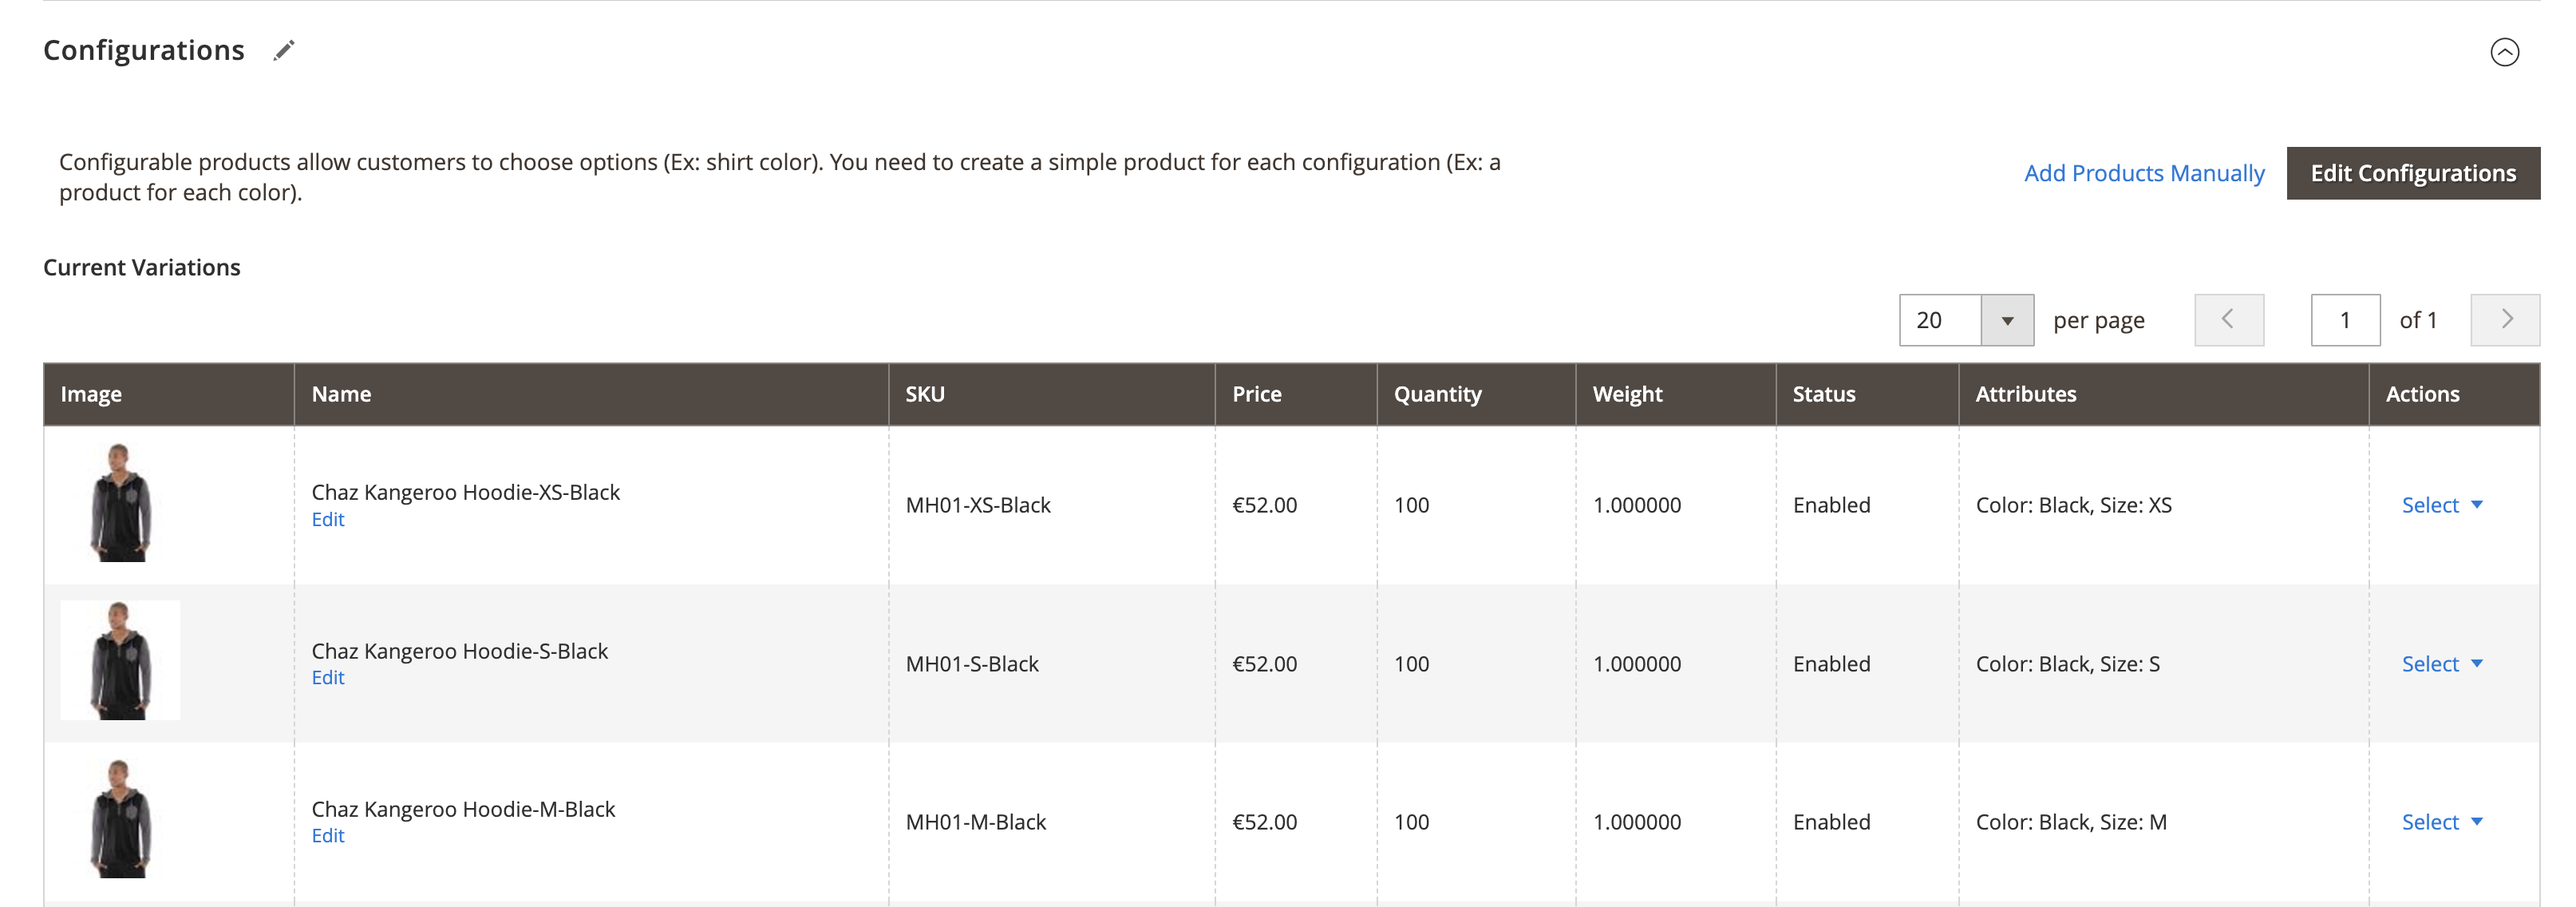
Task: Click the SKU column header
Action: pyautogui.click(x=925, y=395)
